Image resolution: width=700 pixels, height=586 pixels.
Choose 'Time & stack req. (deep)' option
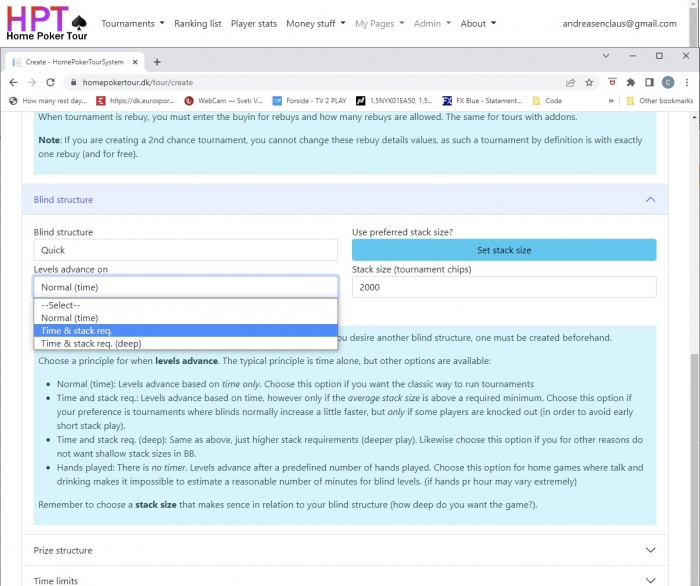(x=186, y=344)
